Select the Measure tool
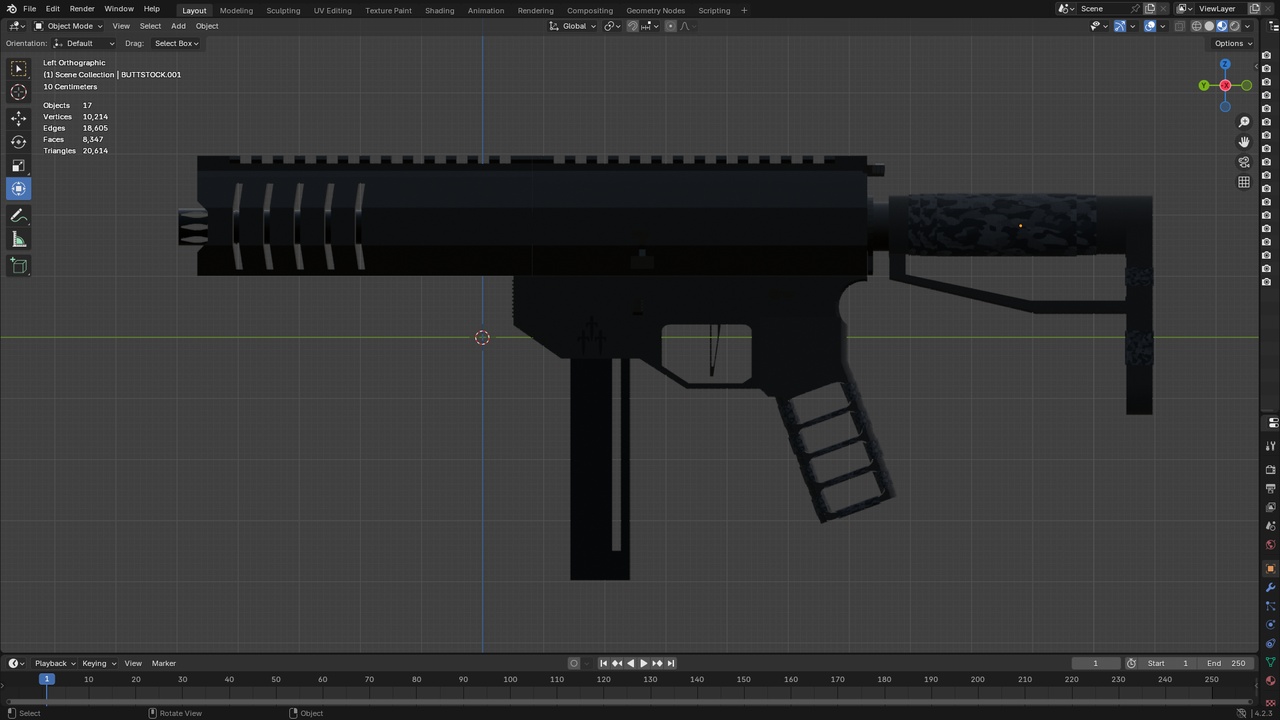Viewport: 1280px width, 720px height. (19, 240)
